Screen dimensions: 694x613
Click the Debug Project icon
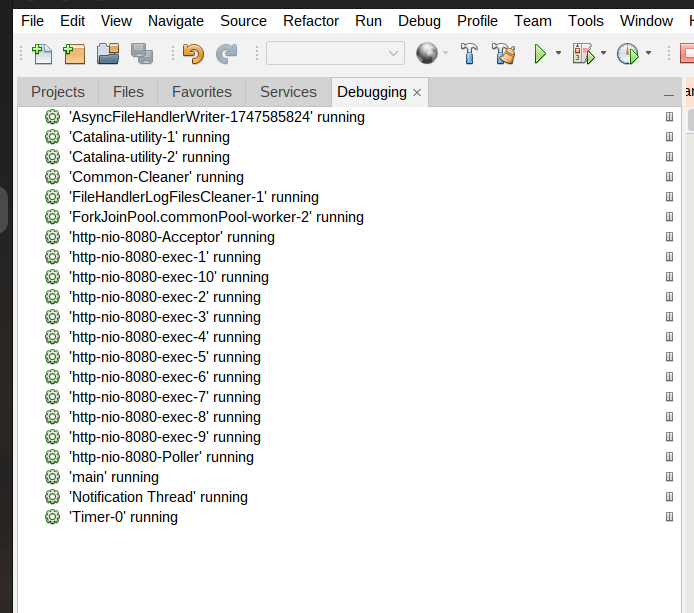tap(584, 54)
